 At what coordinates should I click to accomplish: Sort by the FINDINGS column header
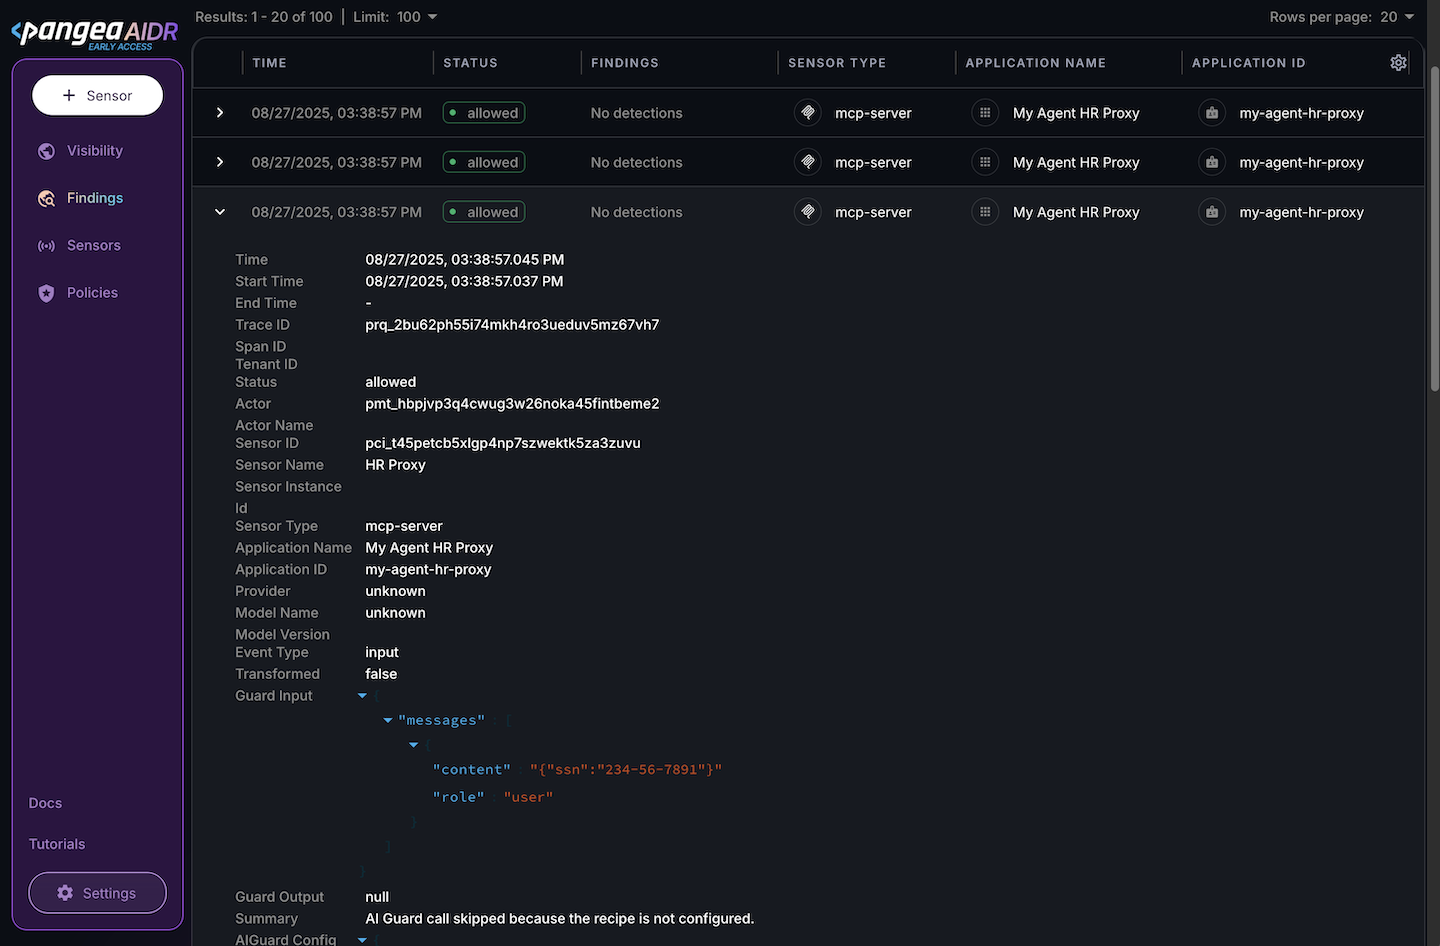(625, 63)
